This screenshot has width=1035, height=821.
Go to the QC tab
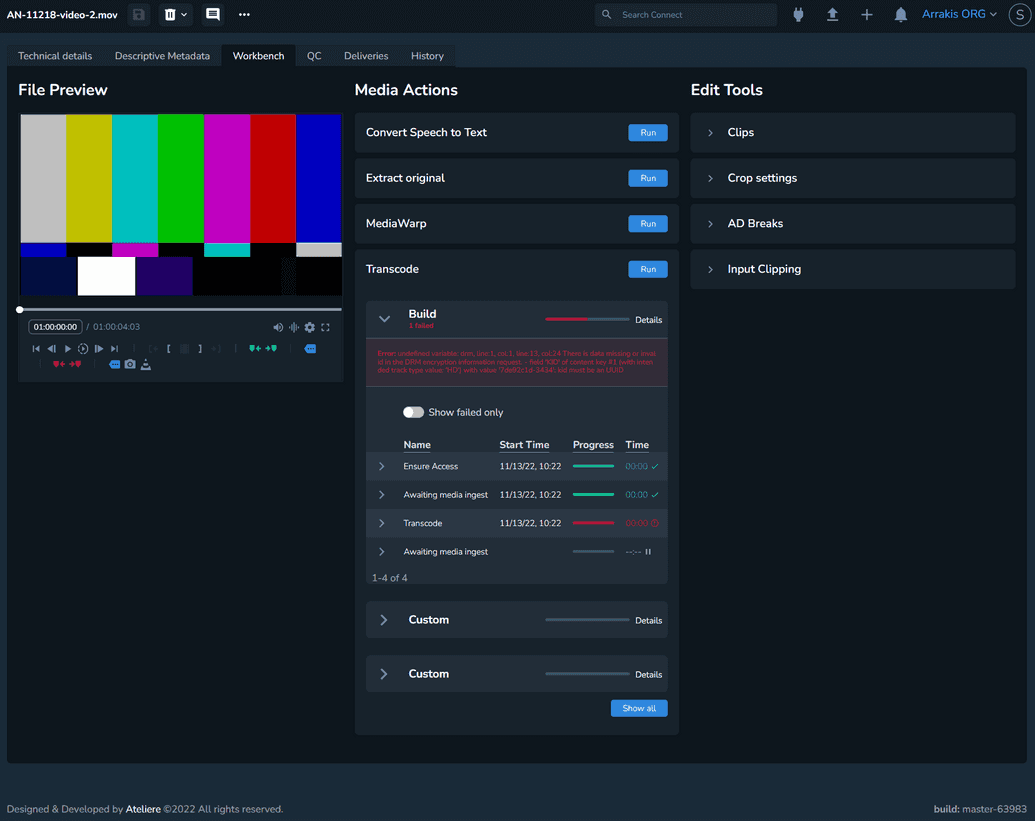(x=314, y=56)
